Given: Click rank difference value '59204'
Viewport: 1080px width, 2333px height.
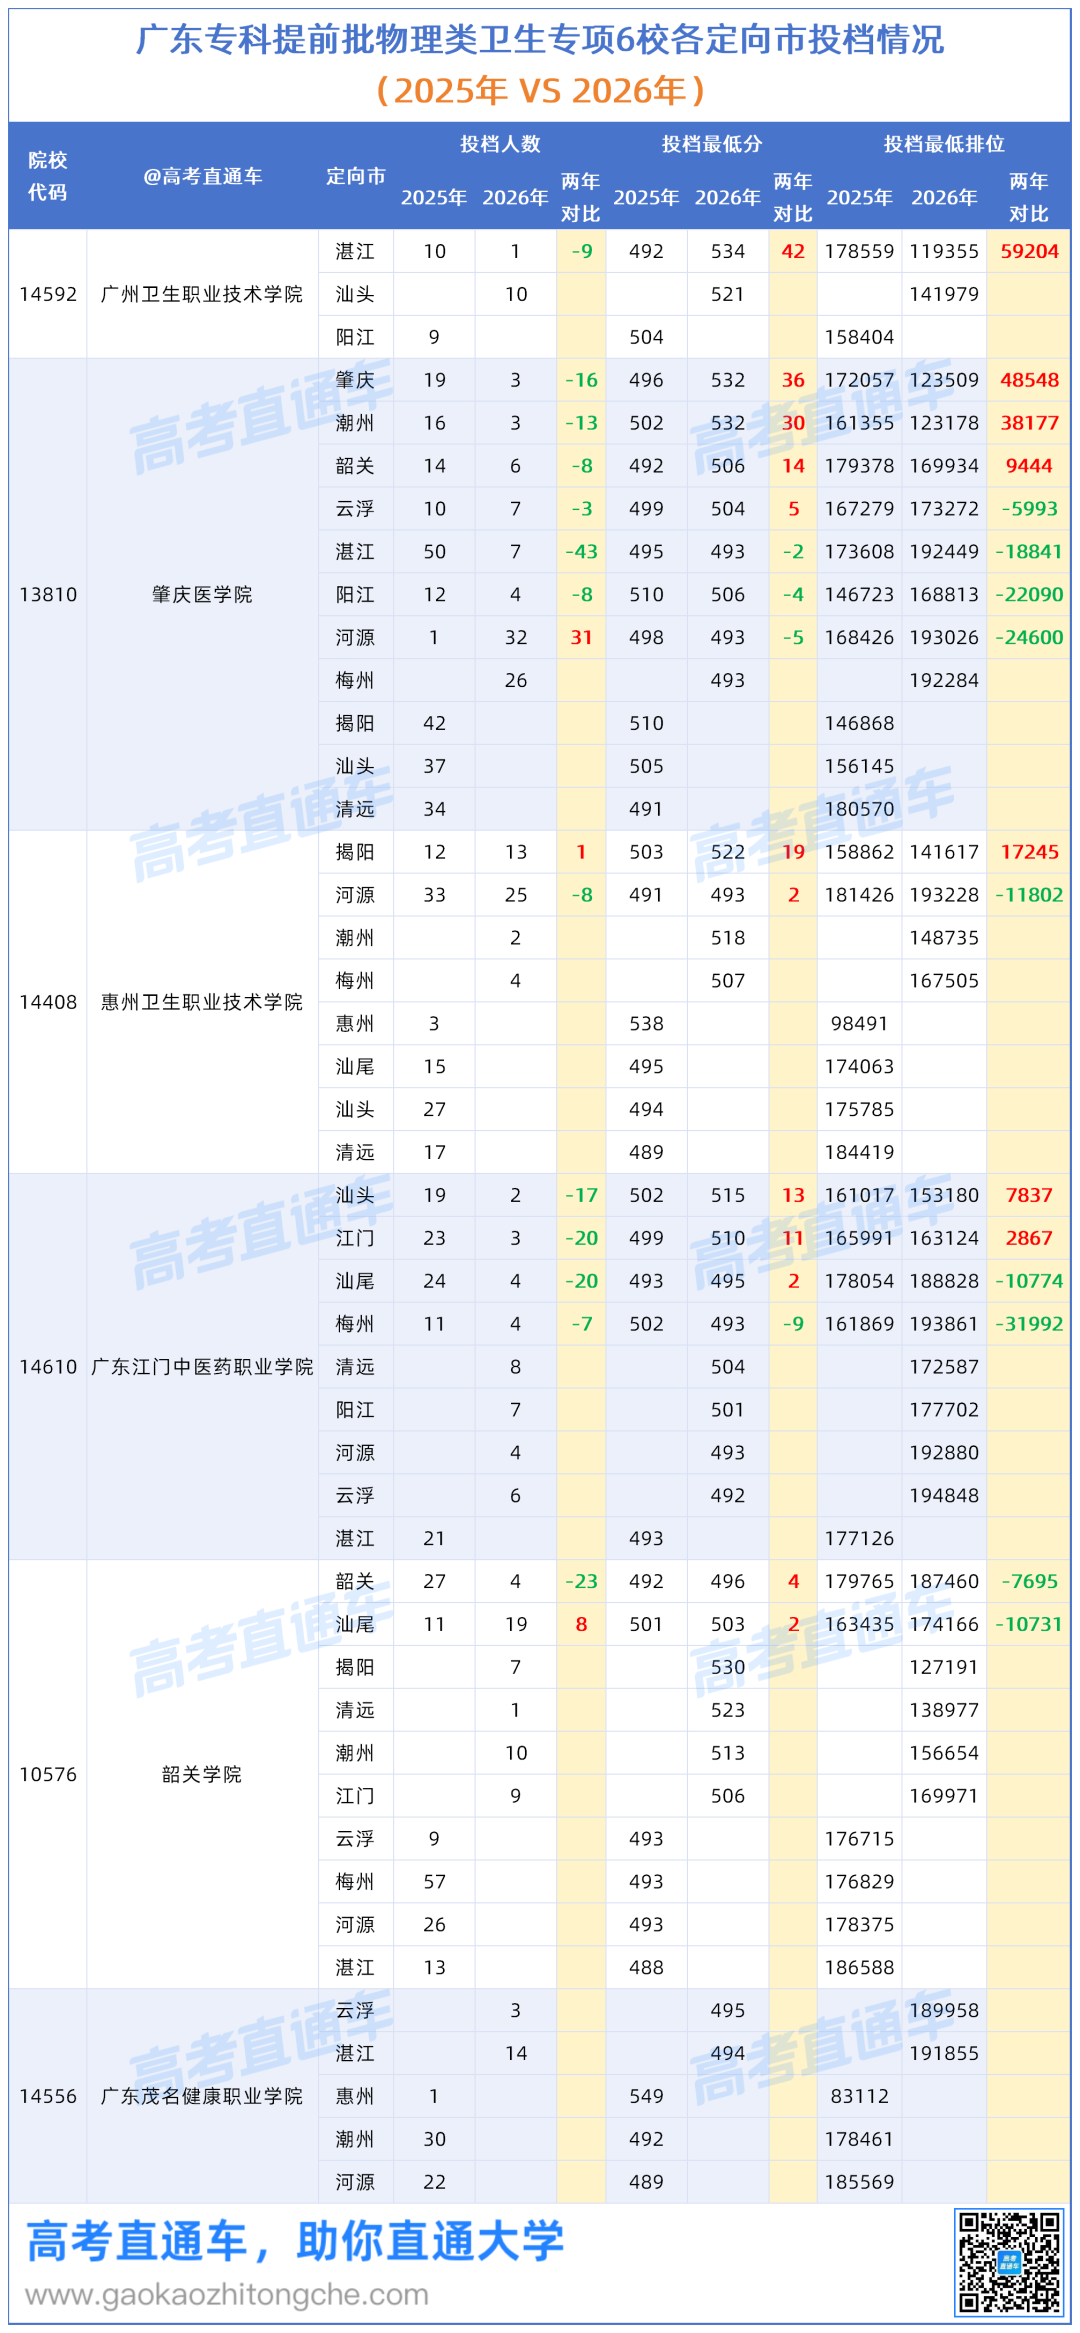Looking at the screenshot, I should point(1029,251).
